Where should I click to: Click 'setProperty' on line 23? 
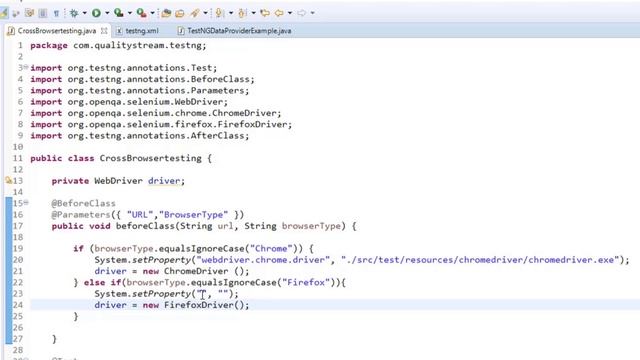tap(161, 294)
